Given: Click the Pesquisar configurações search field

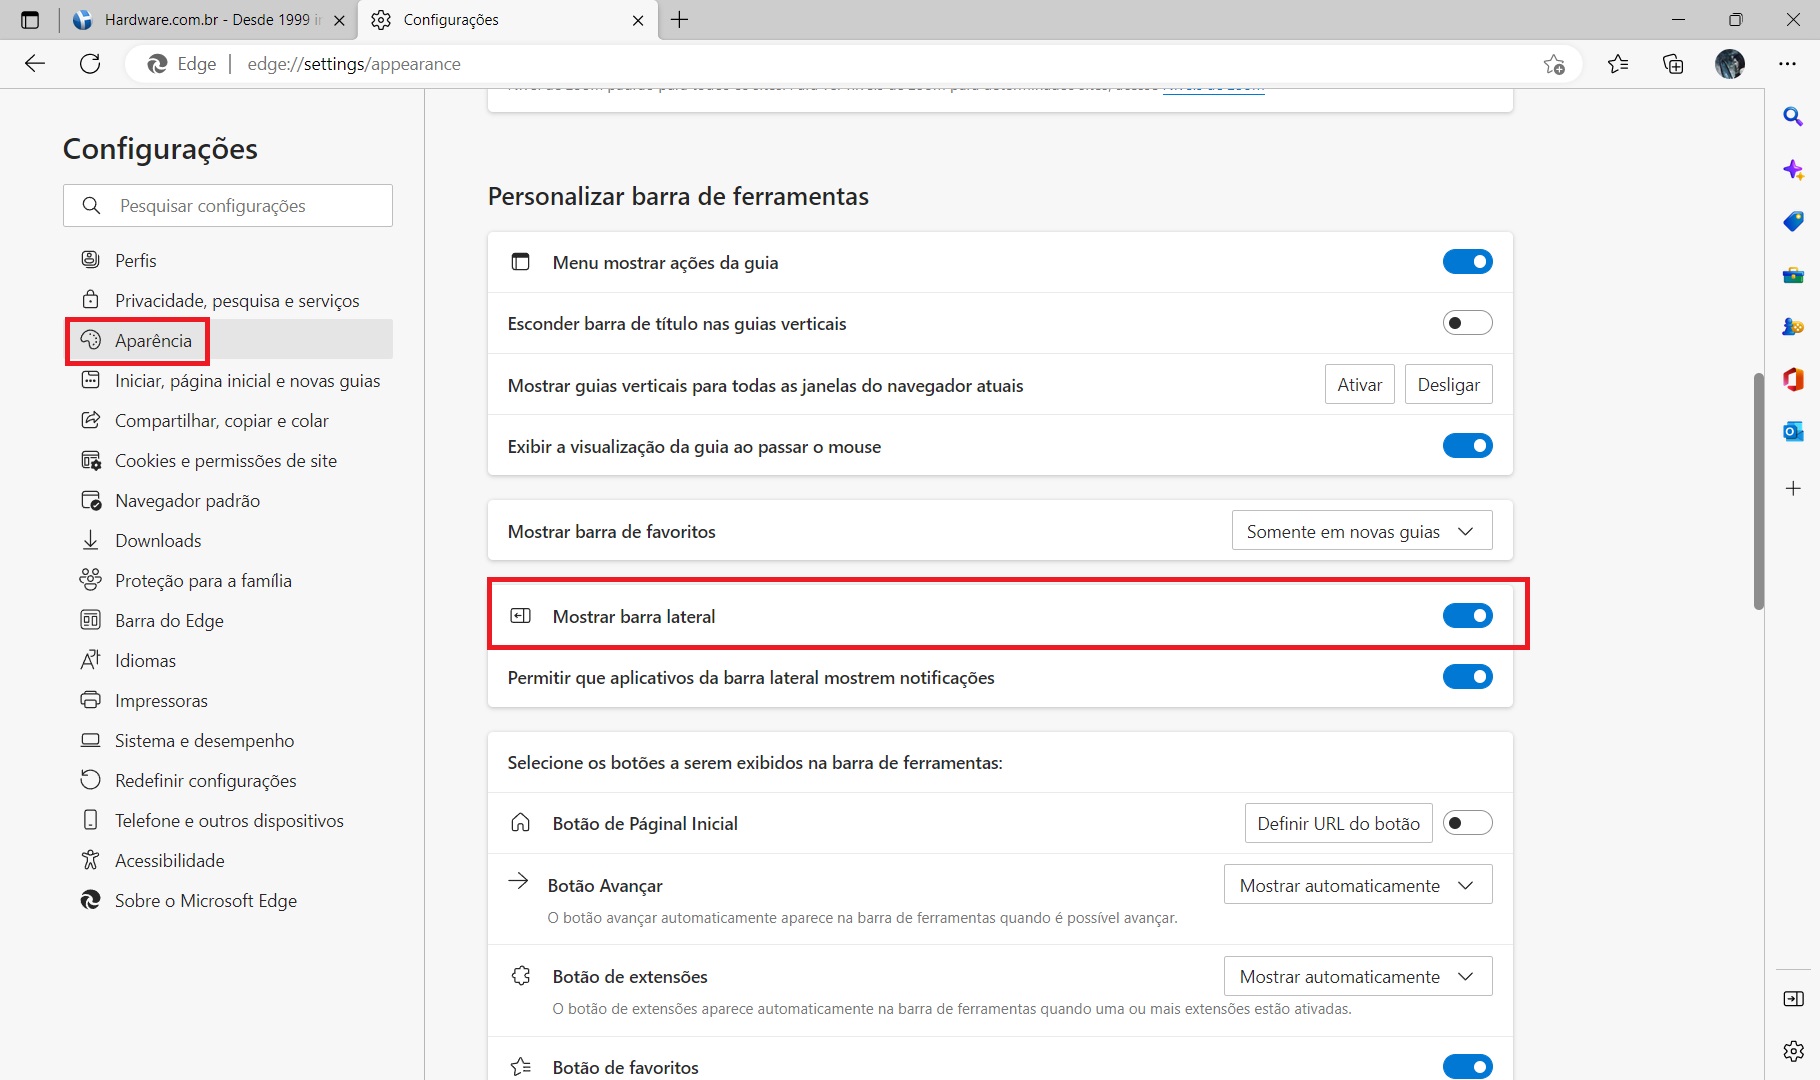Looking at the screenshot, I should (228, 205).
